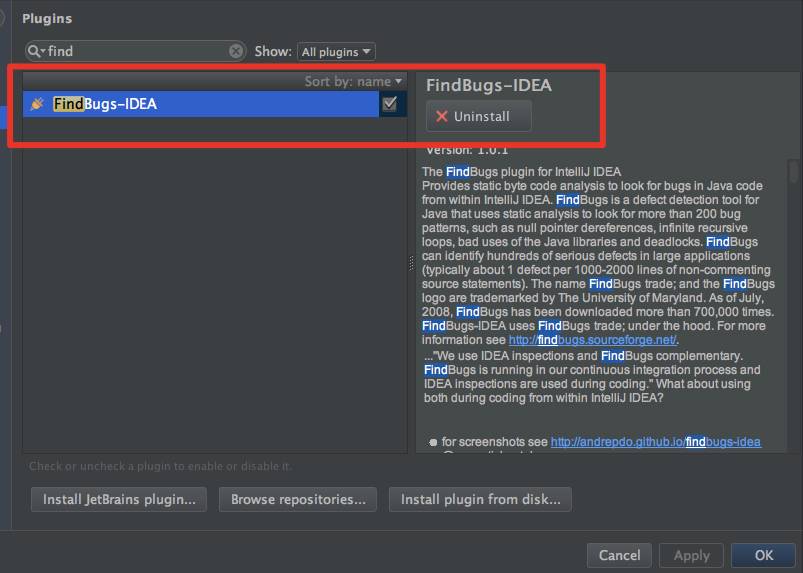Disable FindBugs-IDEA plugin checkbox
This screenshot has width=803, height=573.
[390, 104]
